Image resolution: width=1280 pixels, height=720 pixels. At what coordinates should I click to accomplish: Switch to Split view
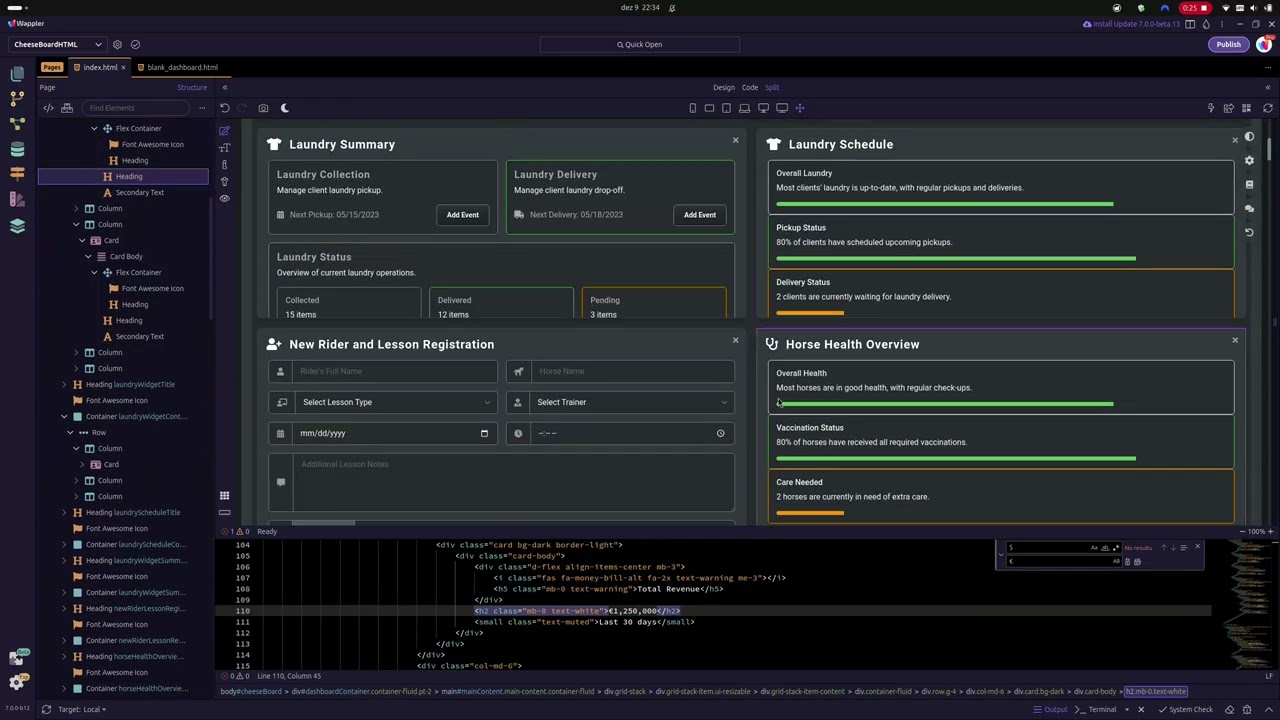pyautogui.click(x=772, y=87)
